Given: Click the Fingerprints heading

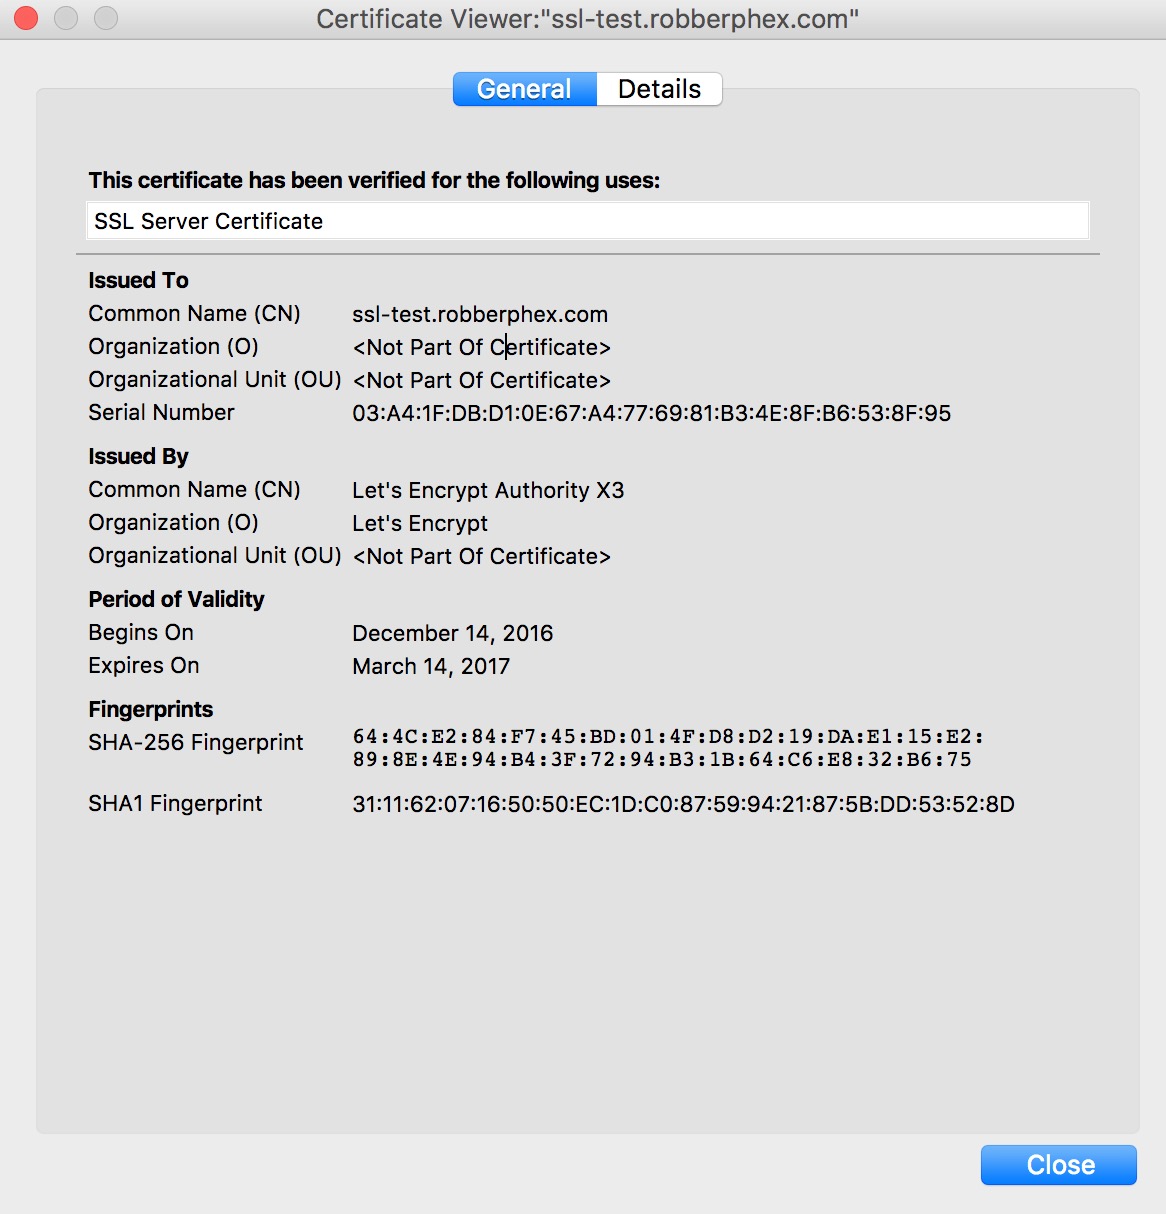Looking at the screenshot, I should pyautogui.click(x=150, y=709).
